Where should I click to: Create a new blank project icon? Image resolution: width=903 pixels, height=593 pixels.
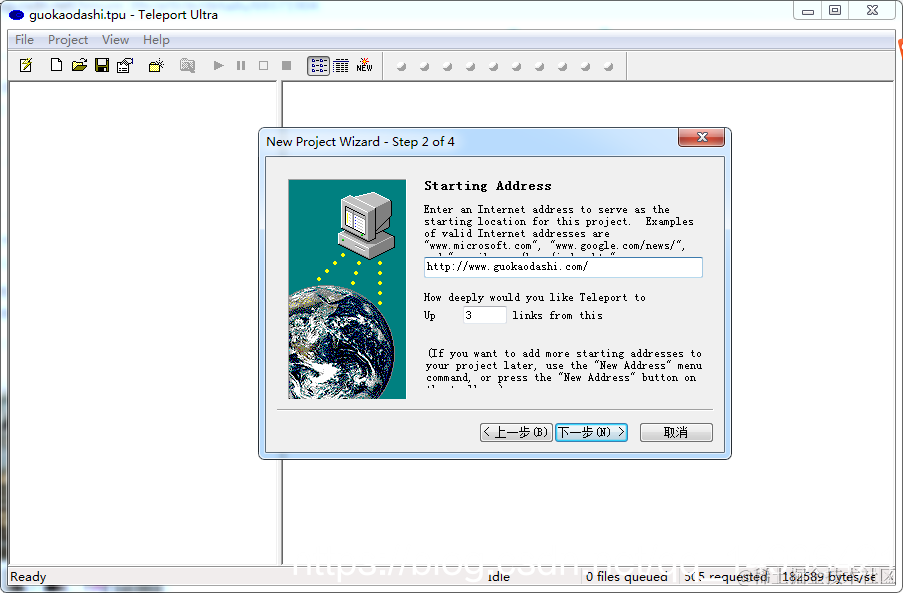56,65
